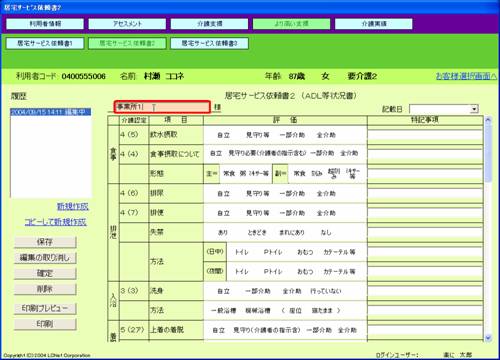Select トイレ for (日中) 方法
The image size is (500, 360).
(241, 252)
